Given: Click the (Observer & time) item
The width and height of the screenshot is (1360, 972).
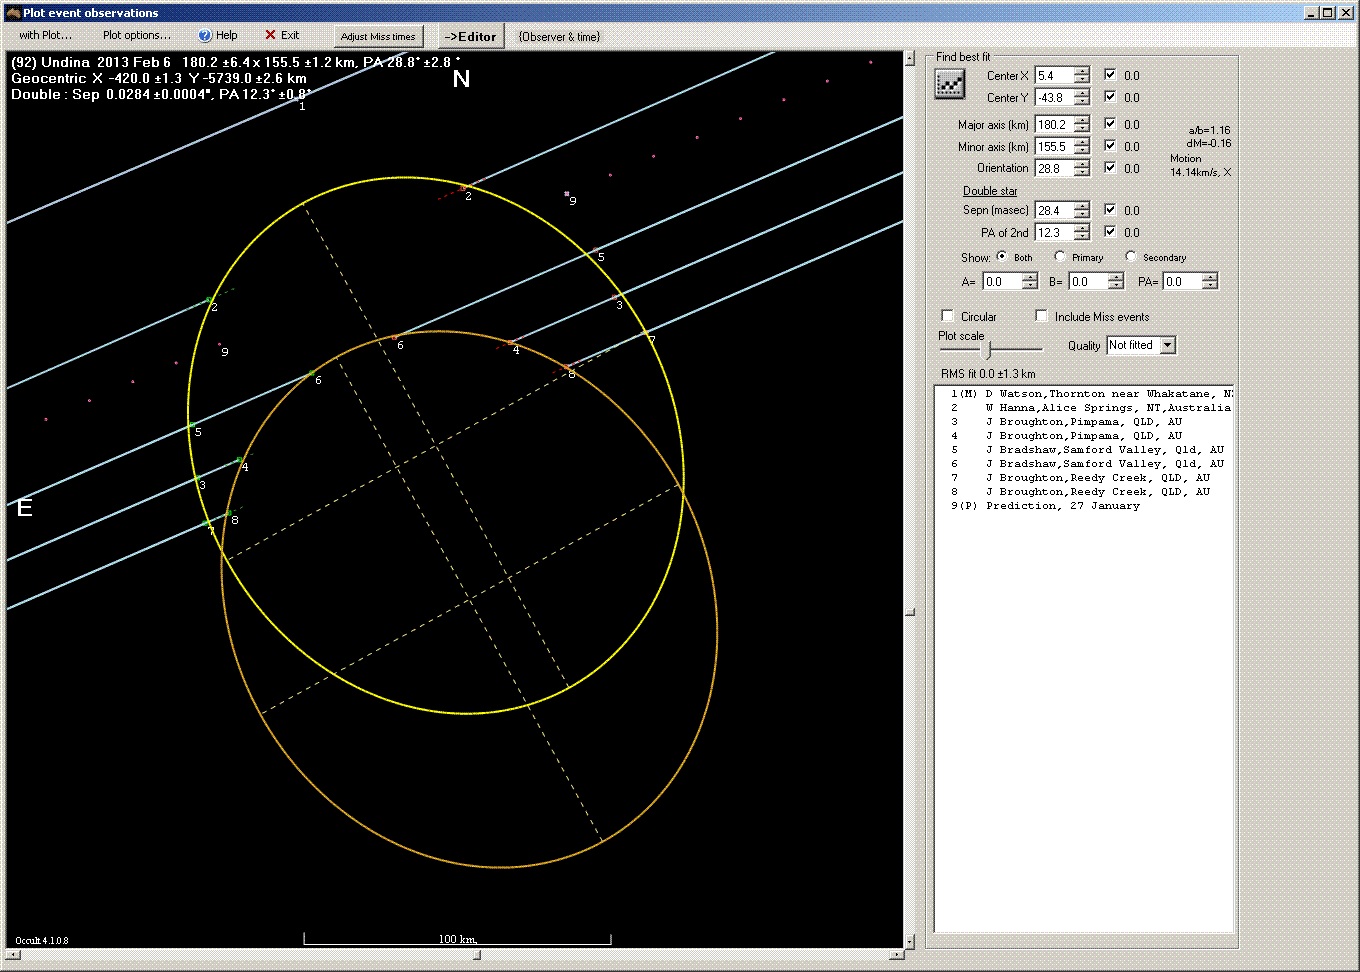Looking at the screenshot, I should tap(559, 36).
